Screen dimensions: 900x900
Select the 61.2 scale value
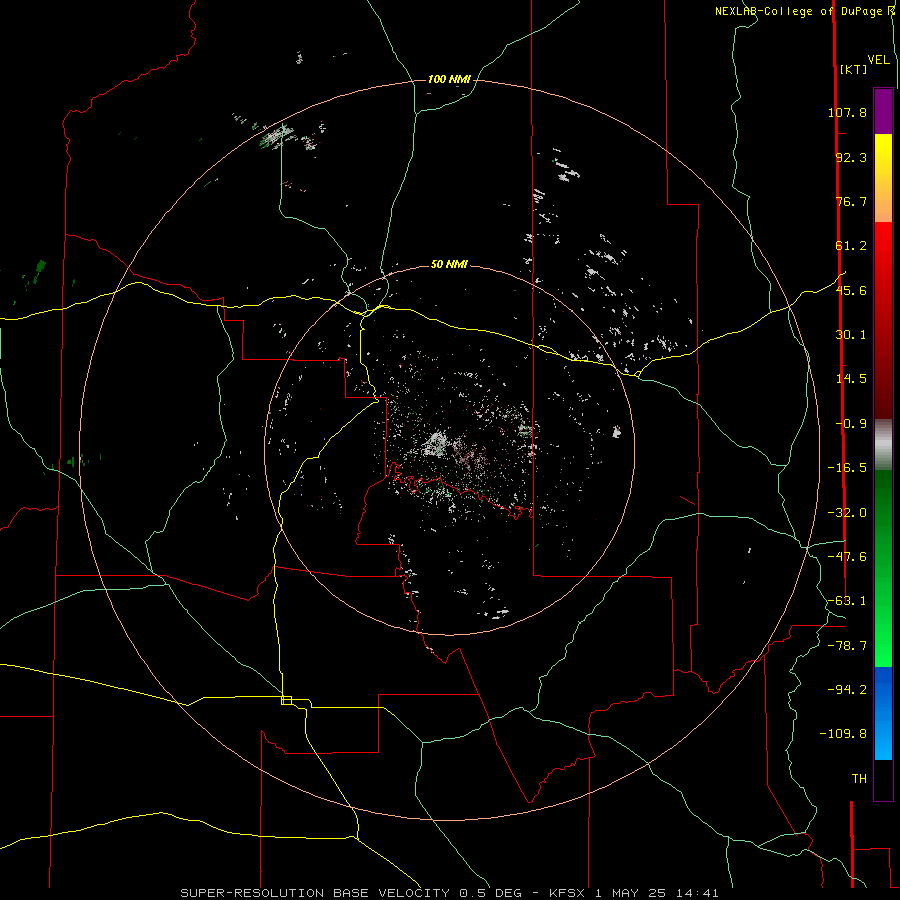click(x=851, y=246)
